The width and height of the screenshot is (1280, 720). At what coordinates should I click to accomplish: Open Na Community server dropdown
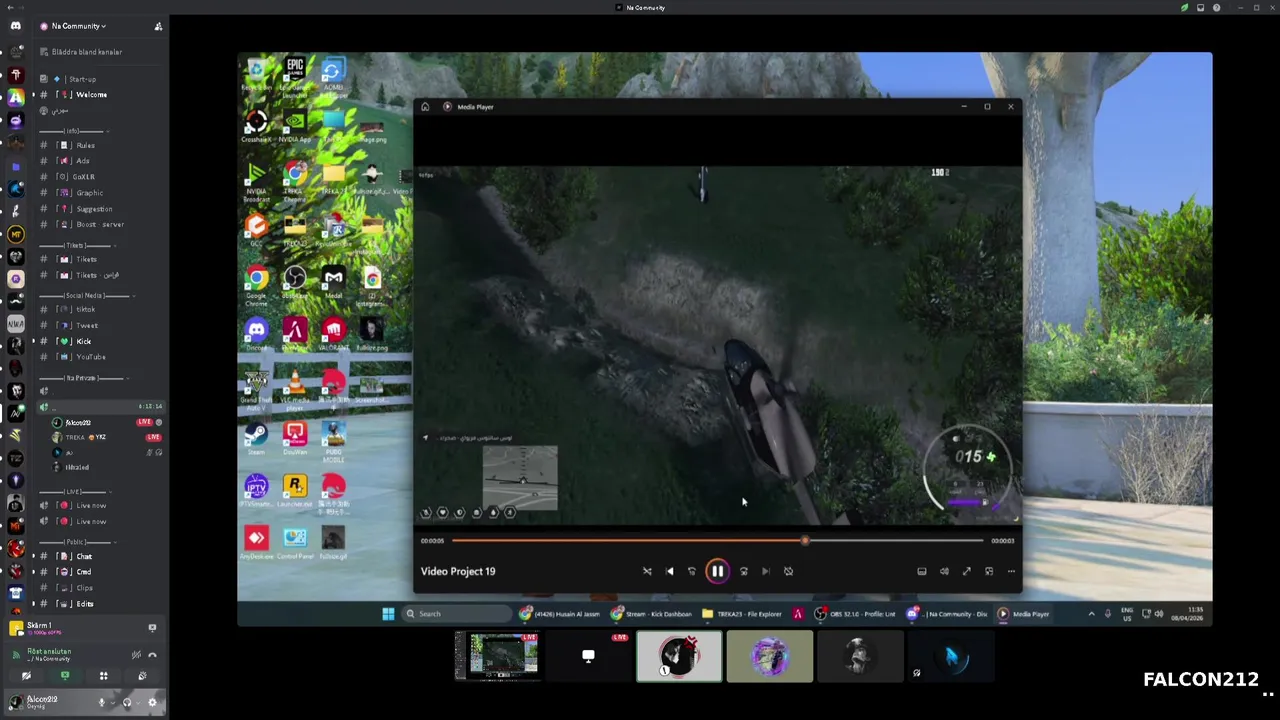click(78, 26)
